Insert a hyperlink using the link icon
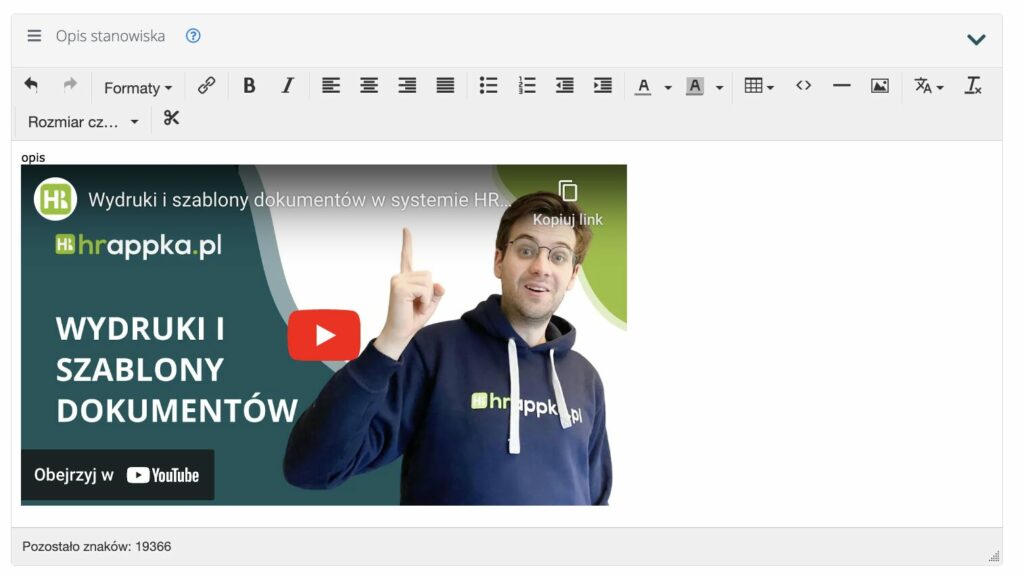 (207, 86)
